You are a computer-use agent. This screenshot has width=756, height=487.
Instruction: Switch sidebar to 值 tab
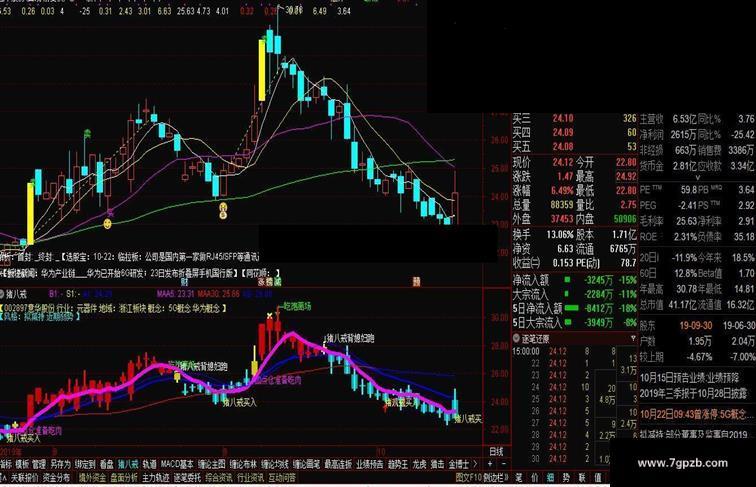[598, 478]
